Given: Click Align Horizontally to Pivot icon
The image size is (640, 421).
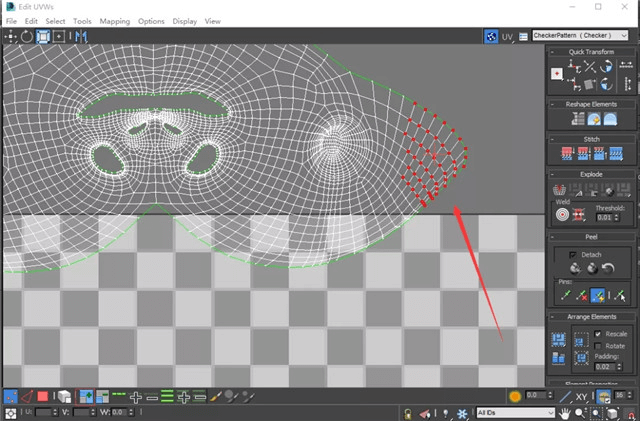Looking at the screenshot, I should (x=575, y=66).
